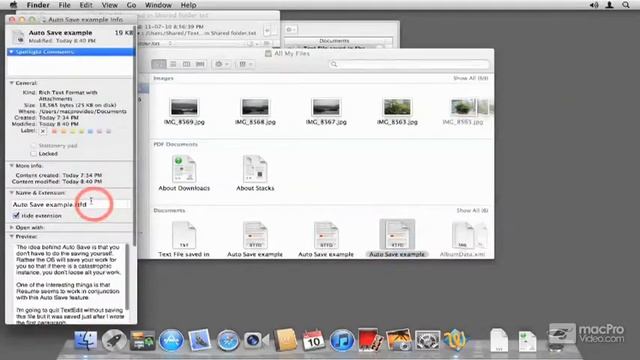Collapse the Spotlight Comments section
Screen dimensions: 640x360
11,52
